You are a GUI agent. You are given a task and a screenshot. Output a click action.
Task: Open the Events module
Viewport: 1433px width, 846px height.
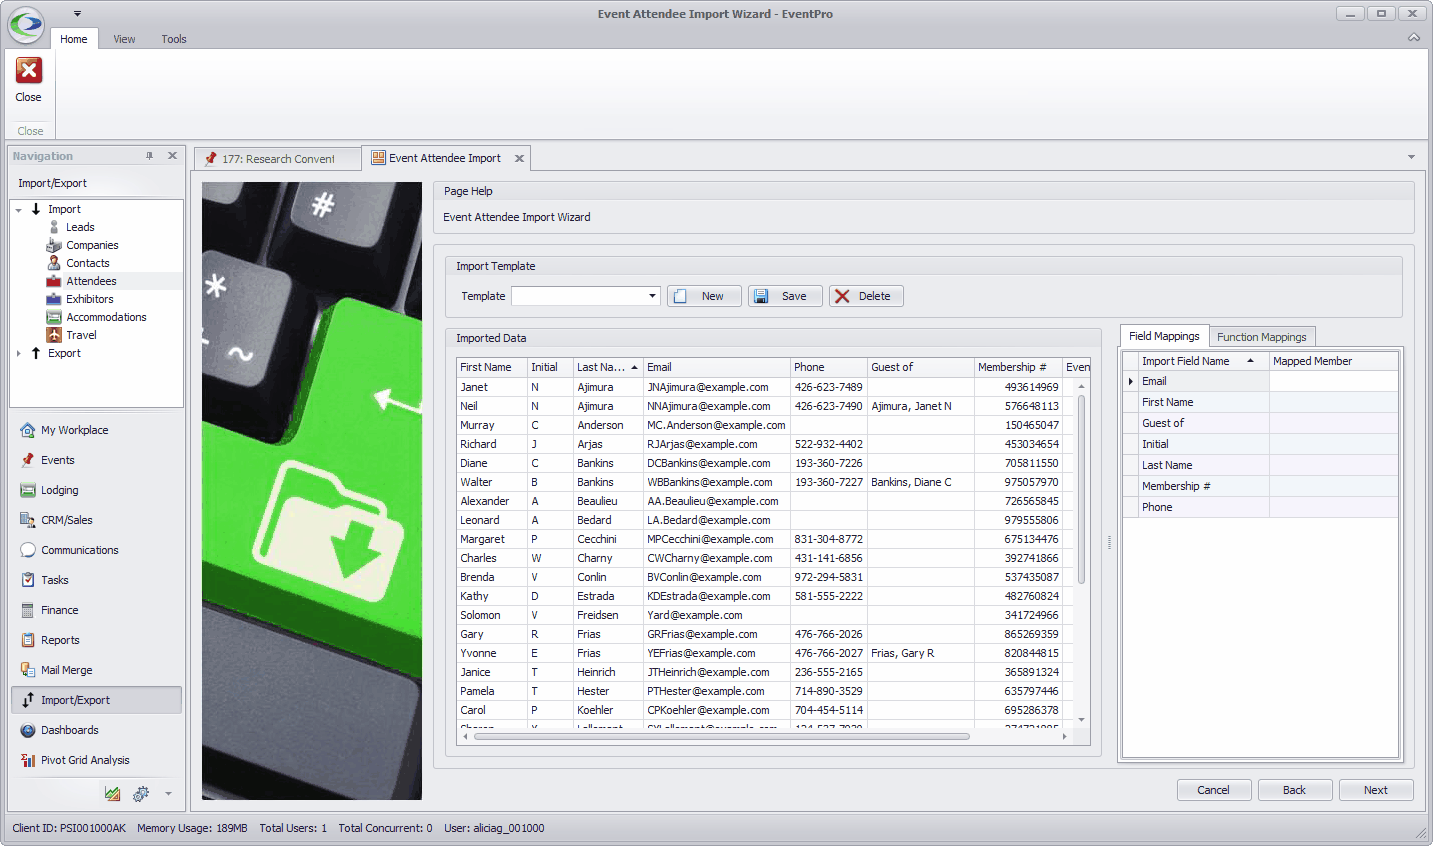point(96,460)
